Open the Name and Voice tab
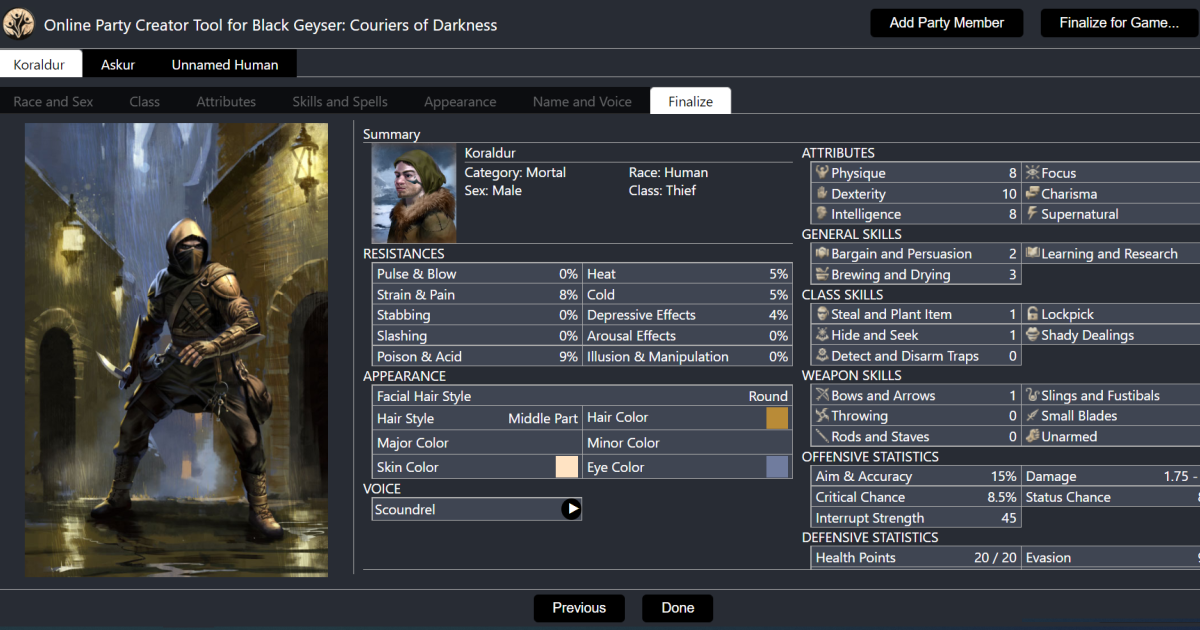1200x630 pixels. point(582,101)
